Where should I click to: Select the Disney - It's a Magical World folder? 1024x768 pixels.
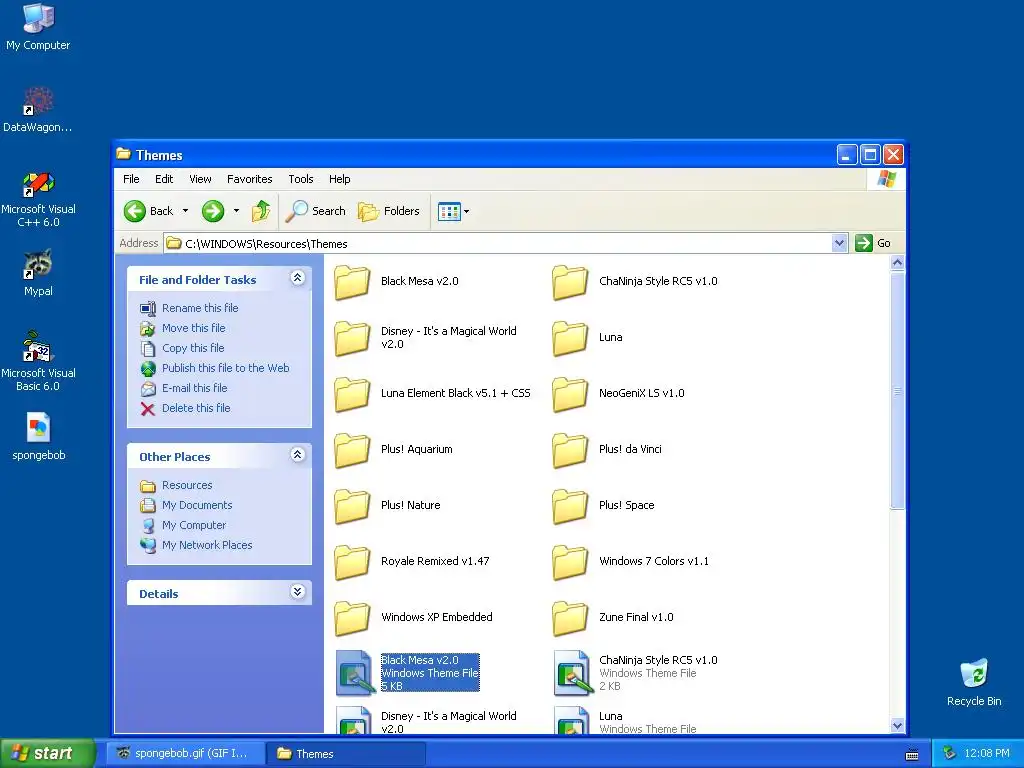pos(425,338)
